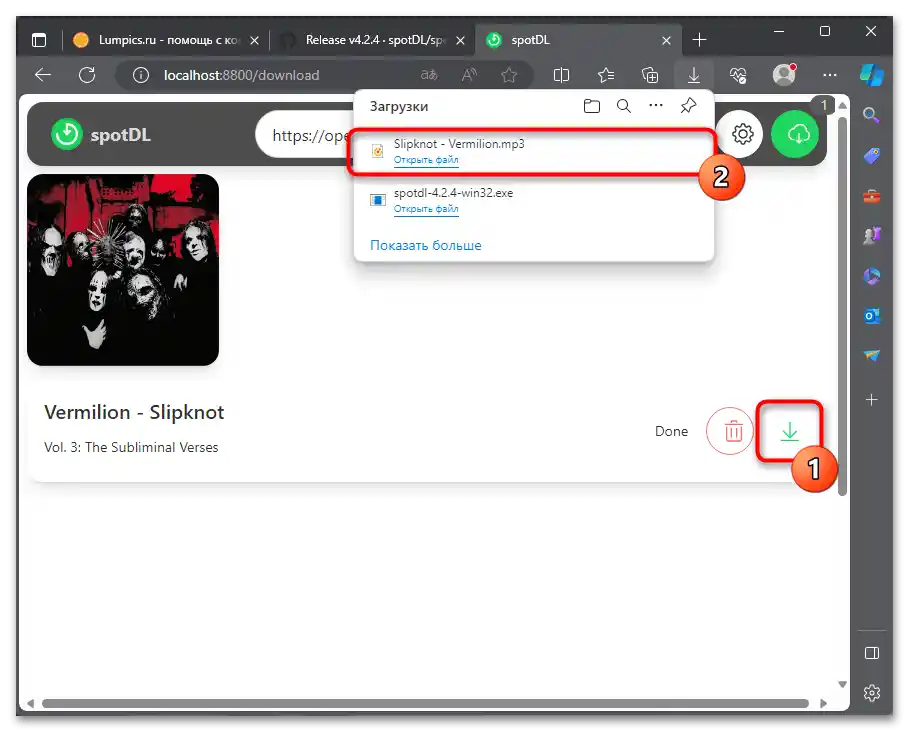Pin the Загрузки downloads panel

(x=688, y=105)
